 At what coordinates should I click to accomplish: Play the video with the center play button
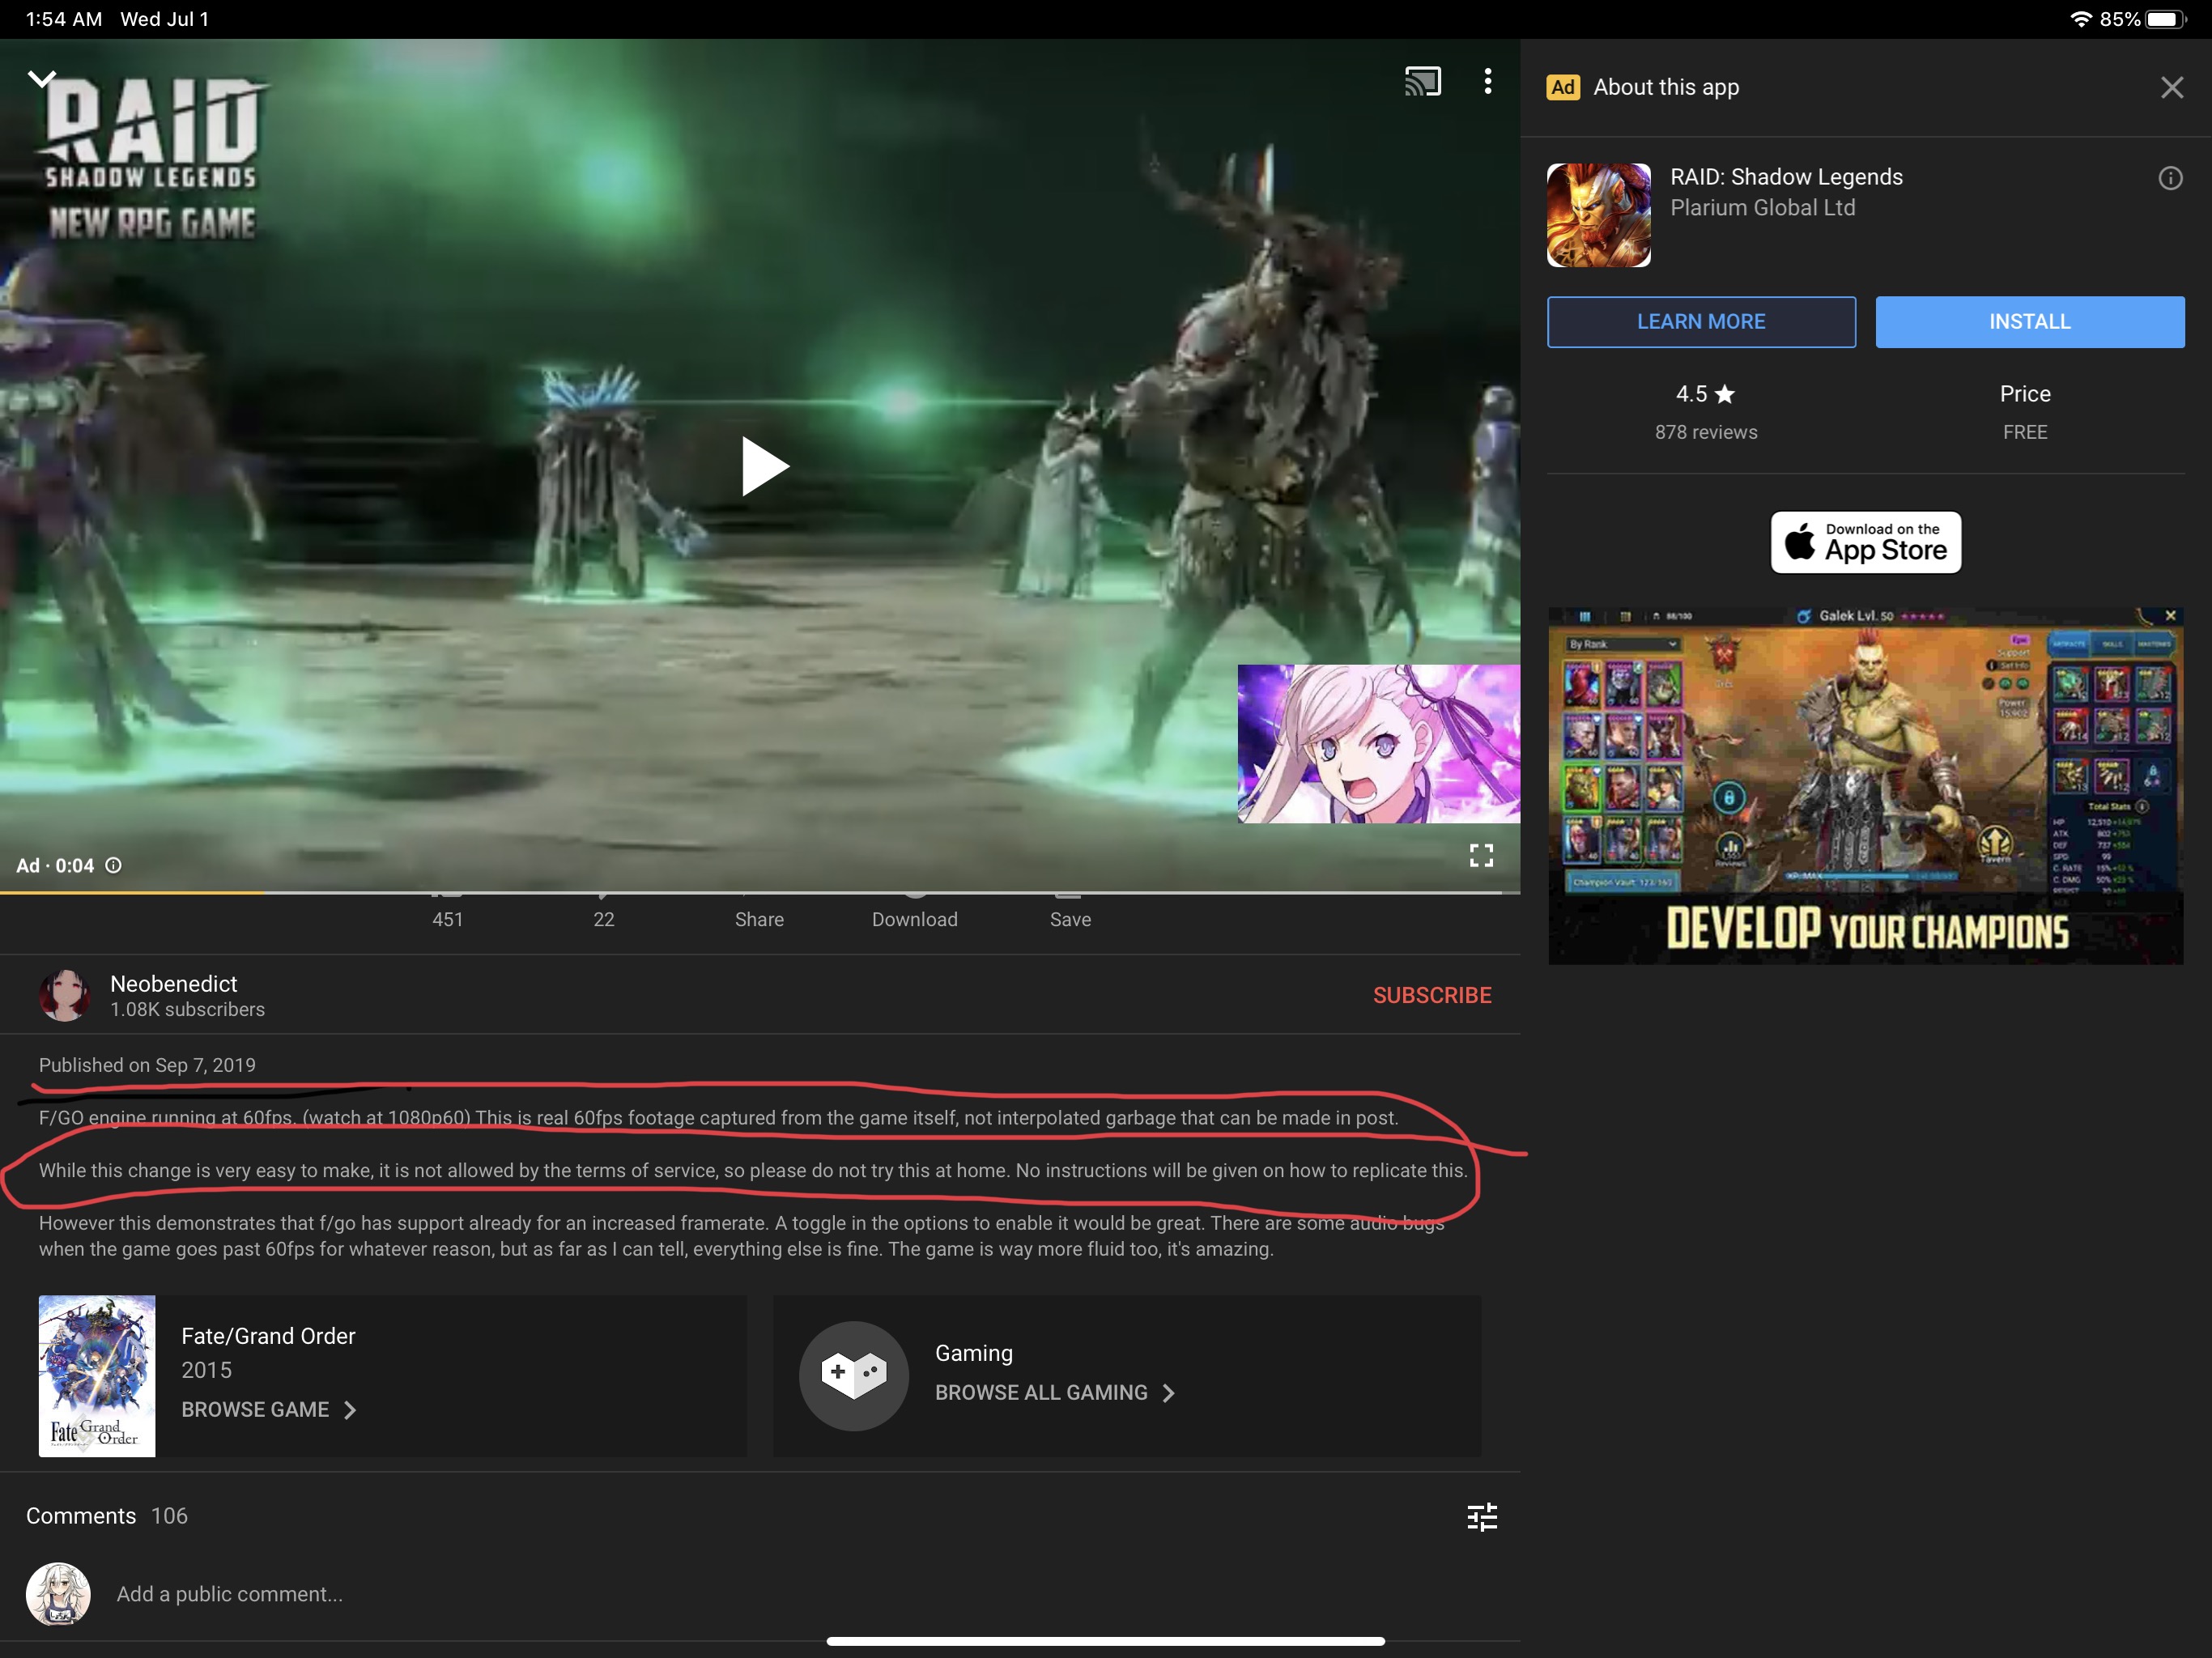point(765,466)
